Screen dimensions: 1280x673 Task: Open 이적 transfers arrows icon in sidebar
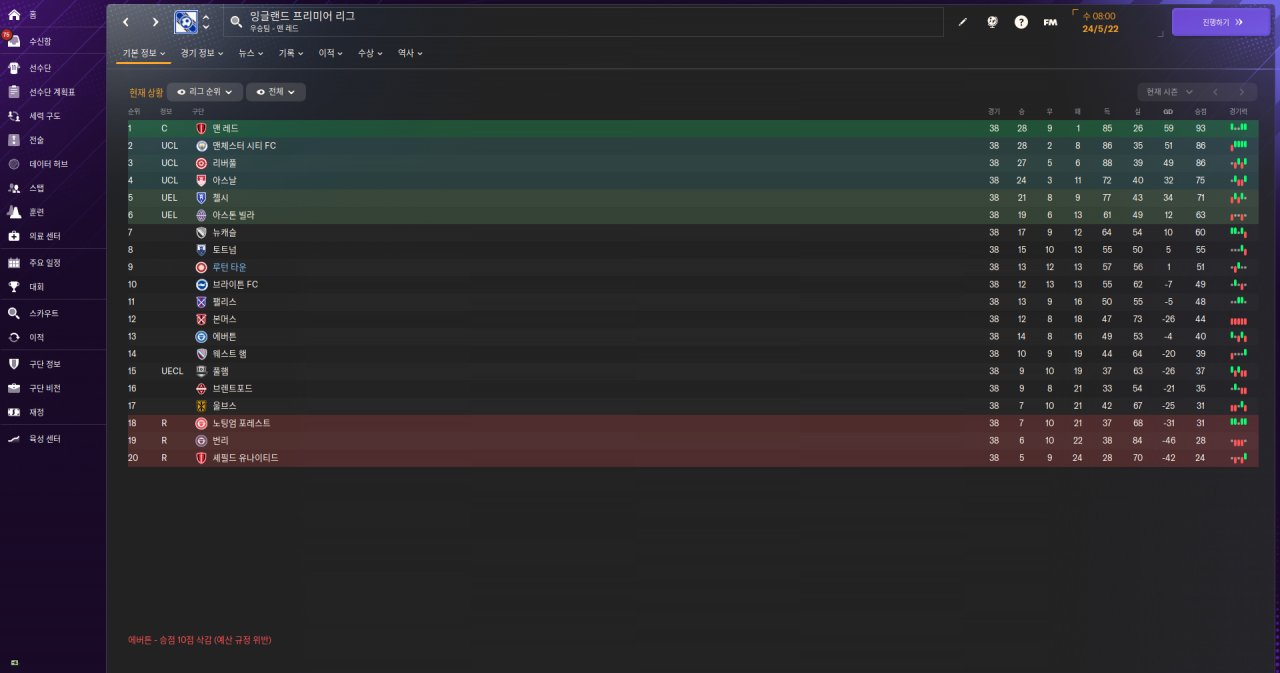[13, 338]
